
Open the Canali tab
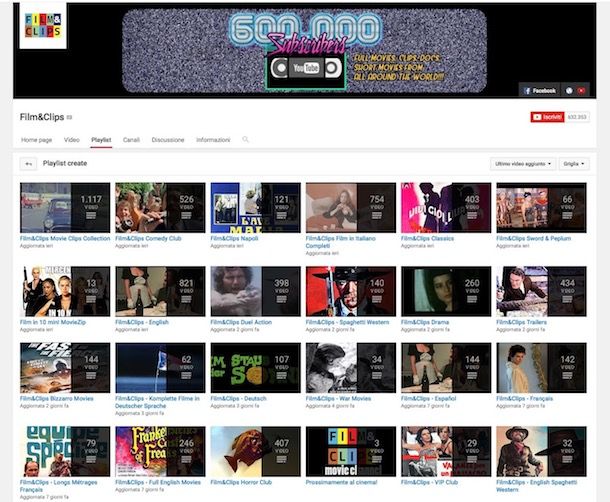(x=131, y=140)
